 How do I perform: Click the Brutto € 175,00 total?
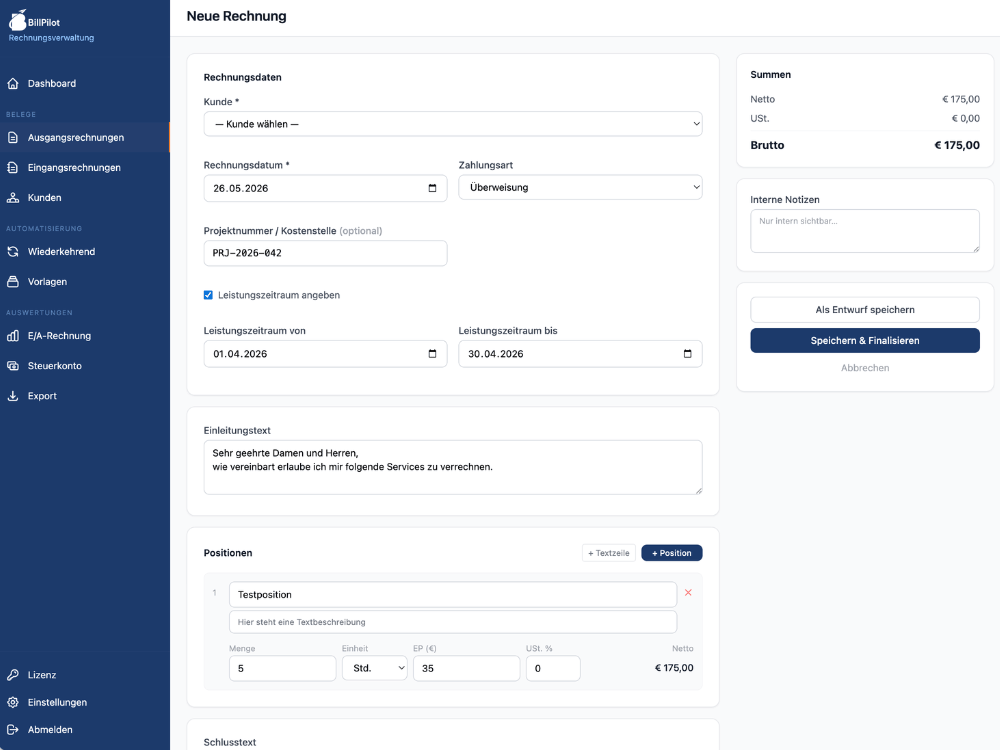pyautogui.click(x=957, y=145)
